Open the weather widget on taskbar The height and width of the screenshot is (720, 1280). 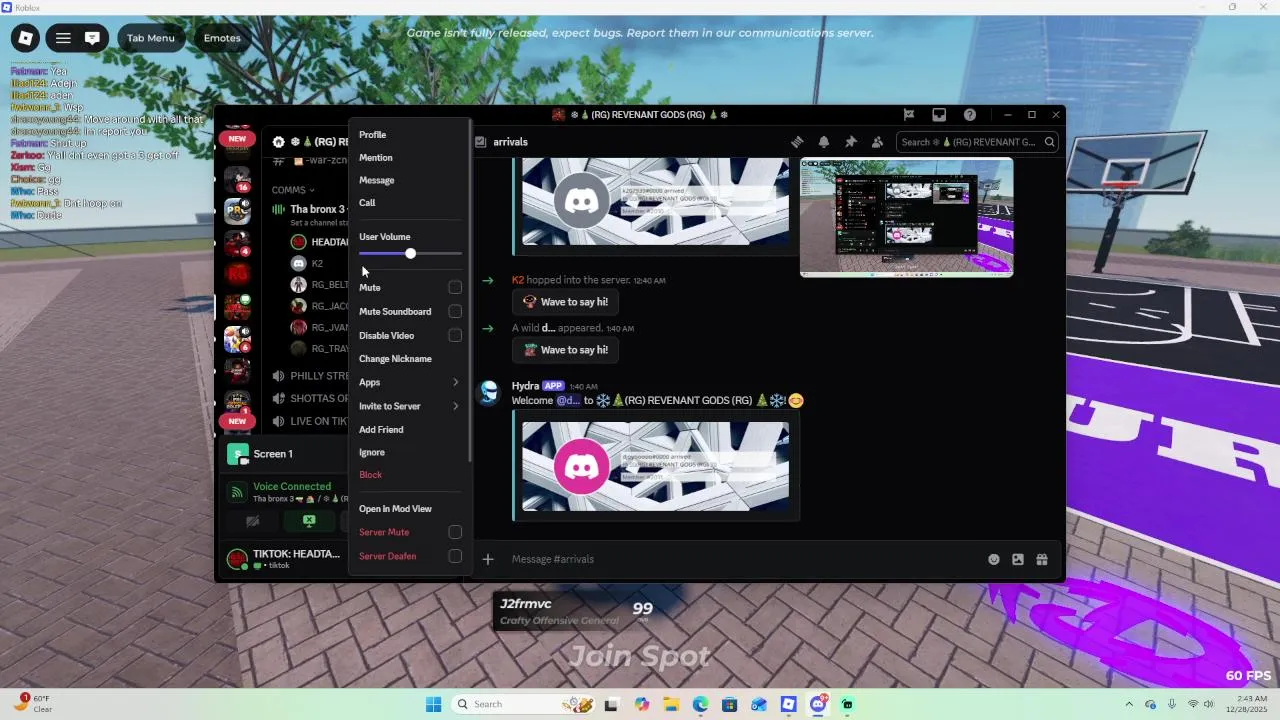pyautogui.click(x=32, y=704)
